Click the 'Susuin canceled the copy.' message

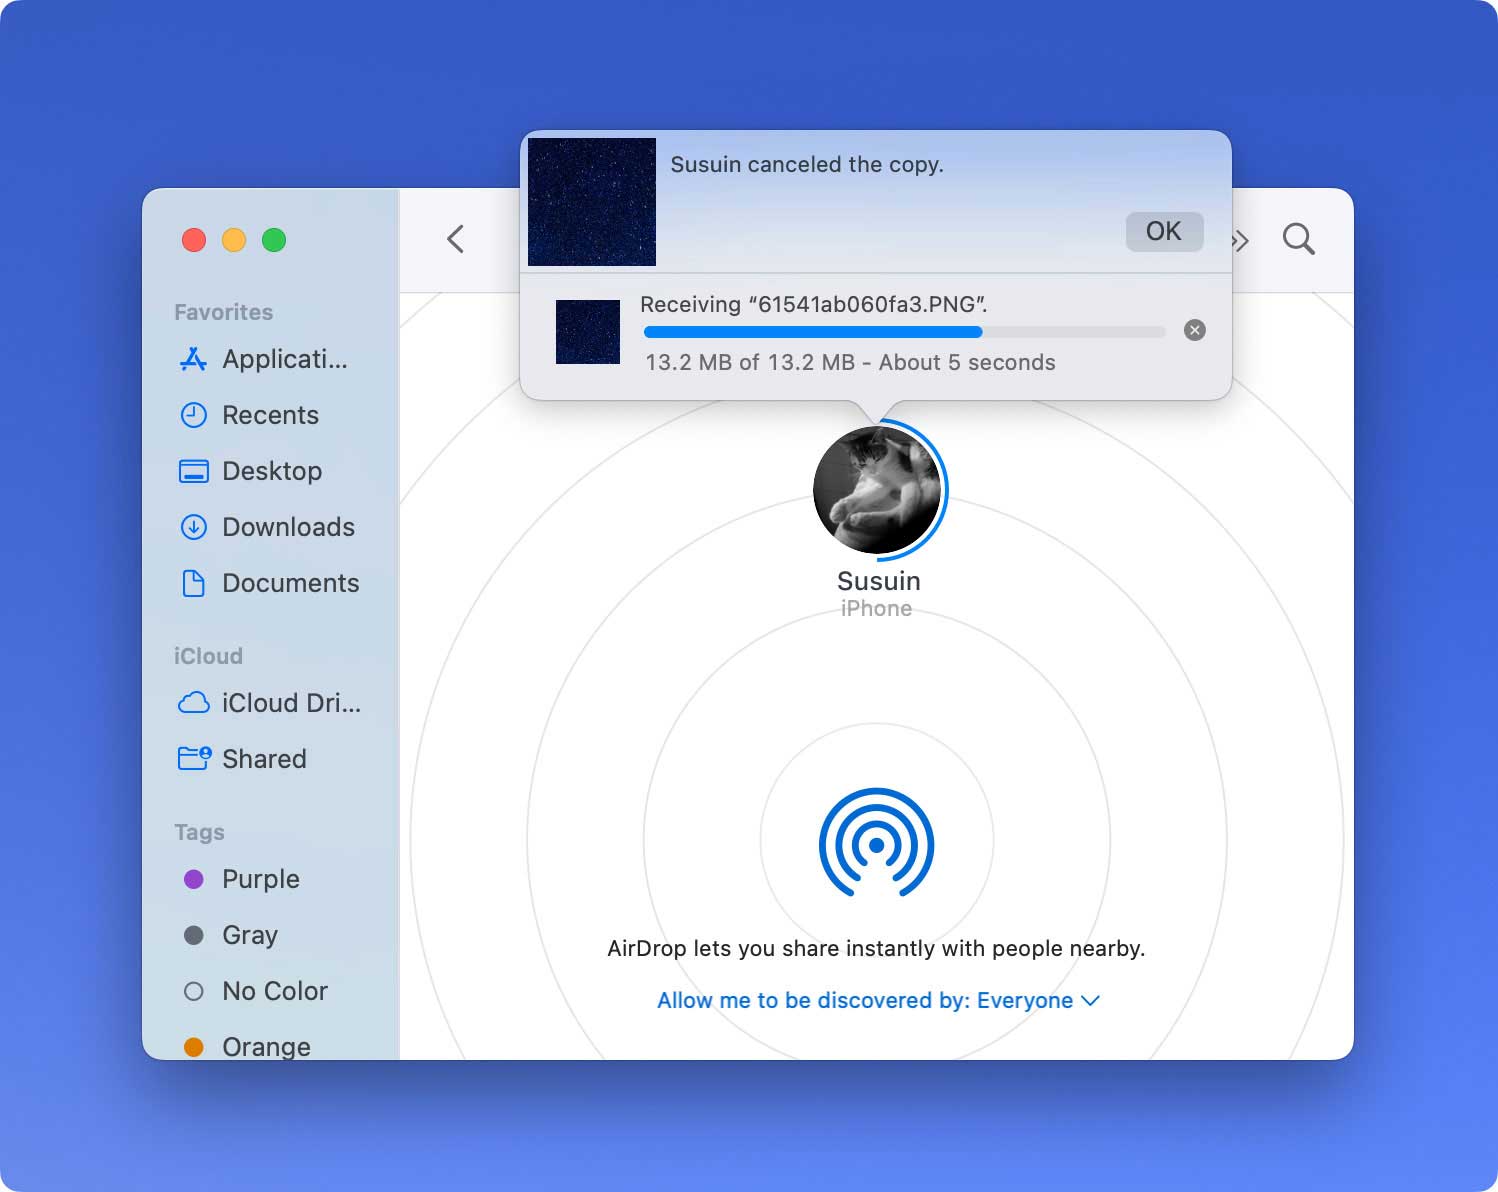[x=807, y=165]
